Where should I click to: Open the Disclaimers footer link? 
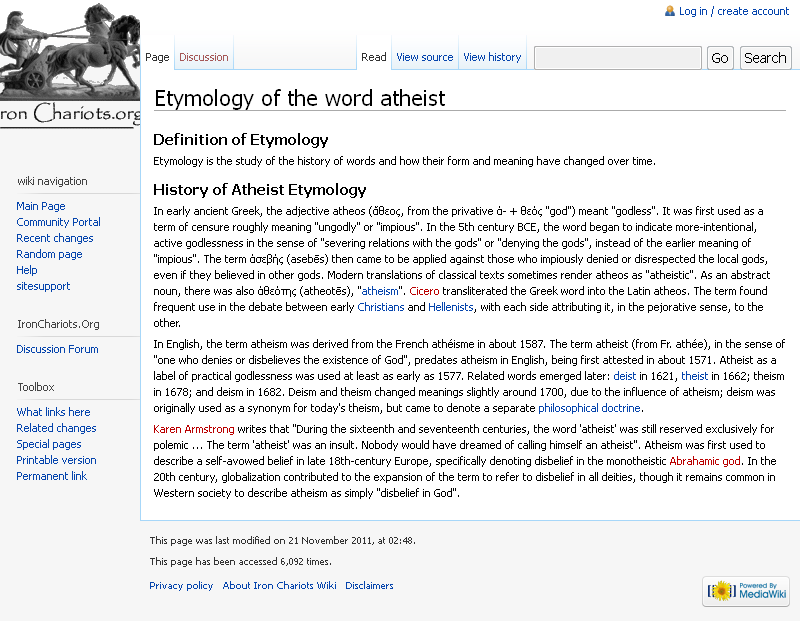click(369, 586)
